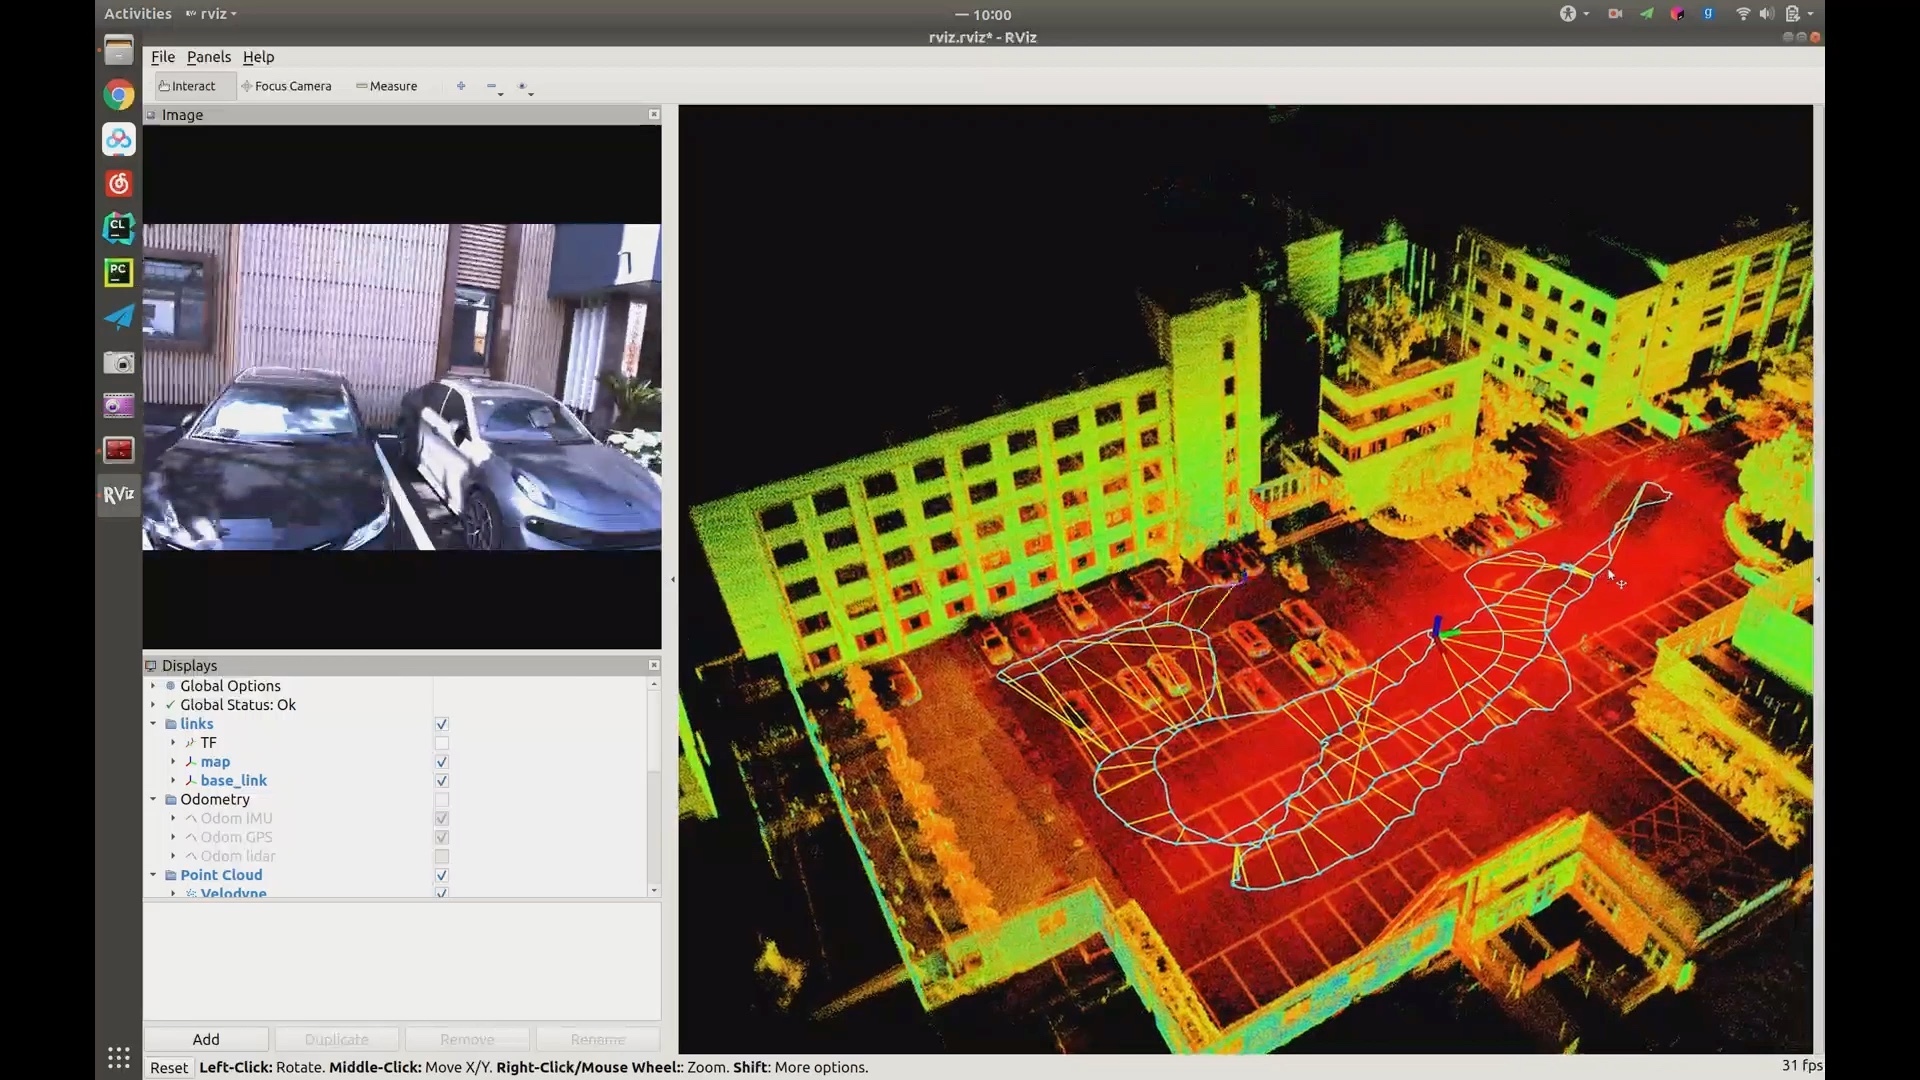Click the Reset button
The width and height of the screenshot is (1920, 1080).
[169, 1067]
